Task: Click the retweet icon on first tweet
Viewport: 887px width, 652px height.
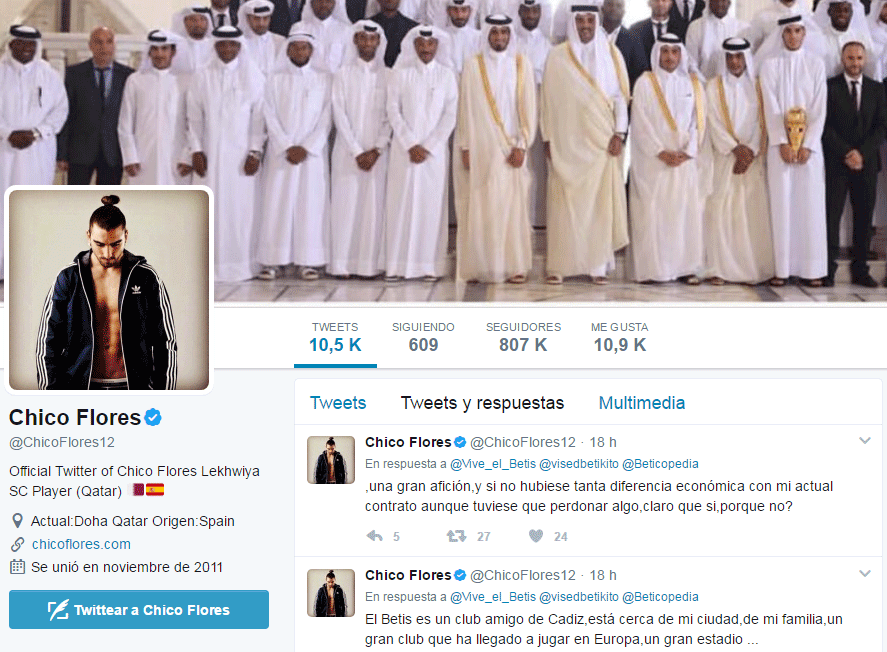Action: 457,536
